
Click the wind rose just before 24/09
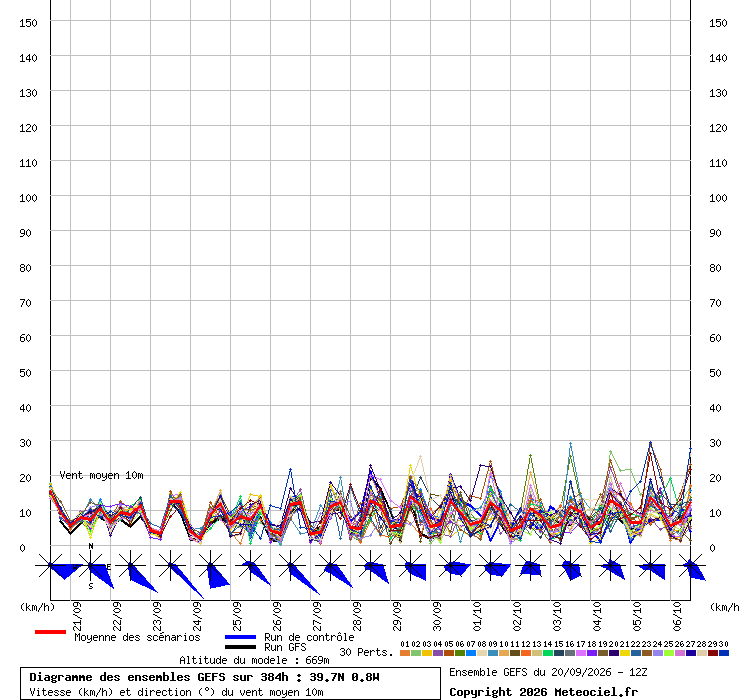[x=171, y=565]
